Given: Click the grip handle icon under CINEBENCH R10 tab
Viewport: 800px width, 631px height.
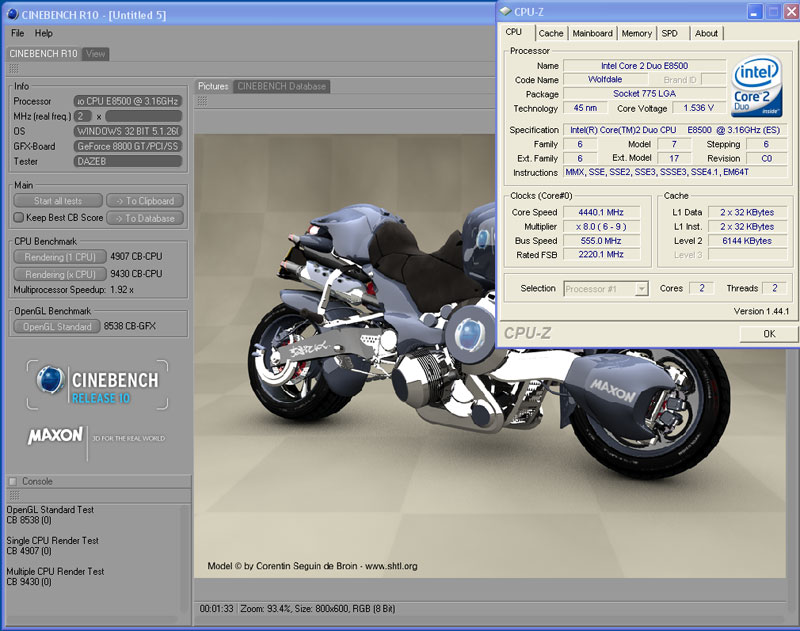Looking at the screenshot, I should pyautogui.click(x=14, y=68).
